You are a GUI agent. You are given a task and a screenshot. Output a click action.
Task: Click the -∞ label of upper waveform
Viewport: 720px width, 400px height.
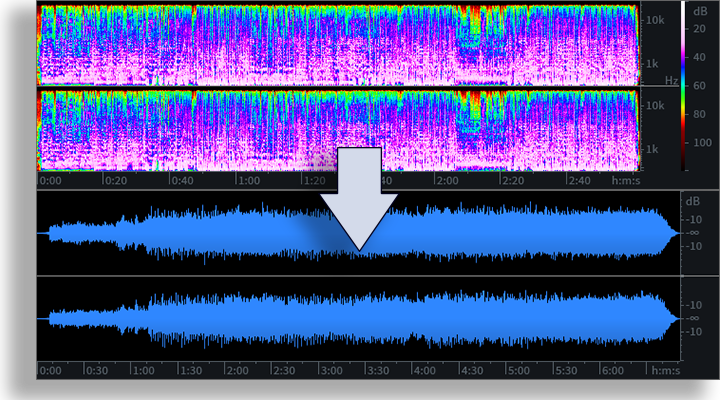click(x=693, y=233)
